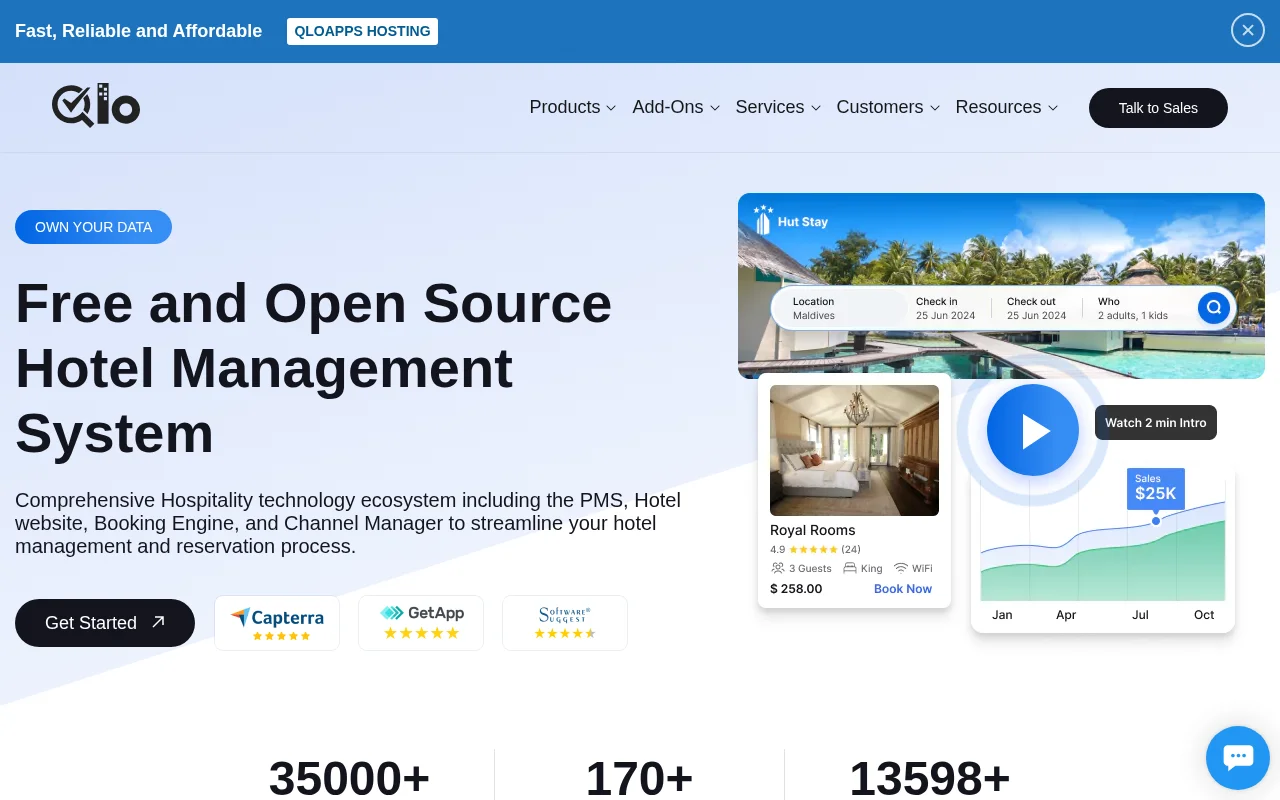Select the Check out date field
This screenshot has height=800, width=1280.
click(x=1037, y=308)
